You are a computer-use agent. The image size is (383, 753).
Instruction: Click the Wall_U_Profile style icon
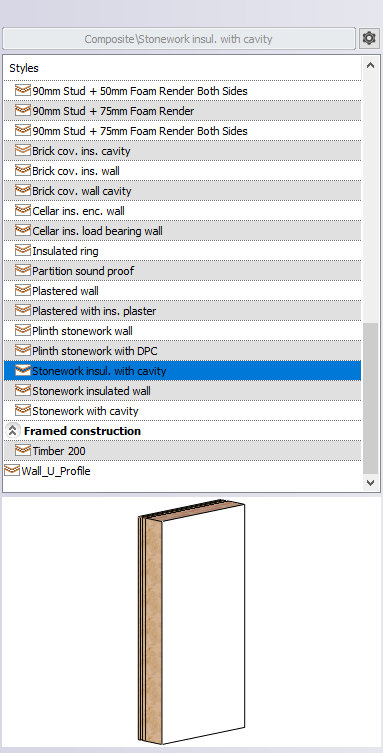tap(12, 471)
